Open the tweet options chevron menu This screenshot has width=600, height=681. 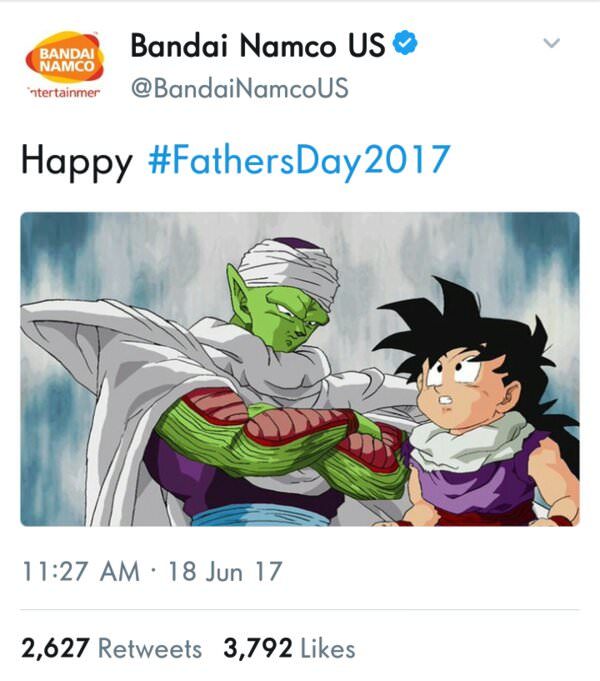(551, 44)
